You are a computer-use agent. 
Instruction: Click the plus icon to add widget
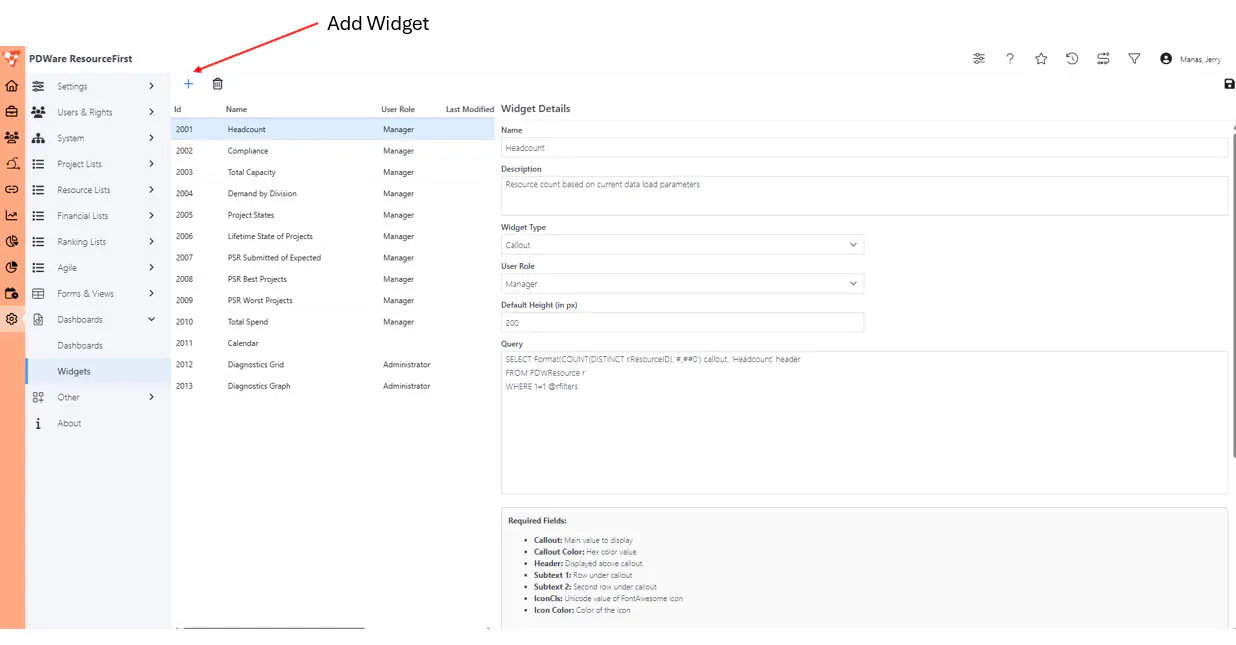[188, 84]
